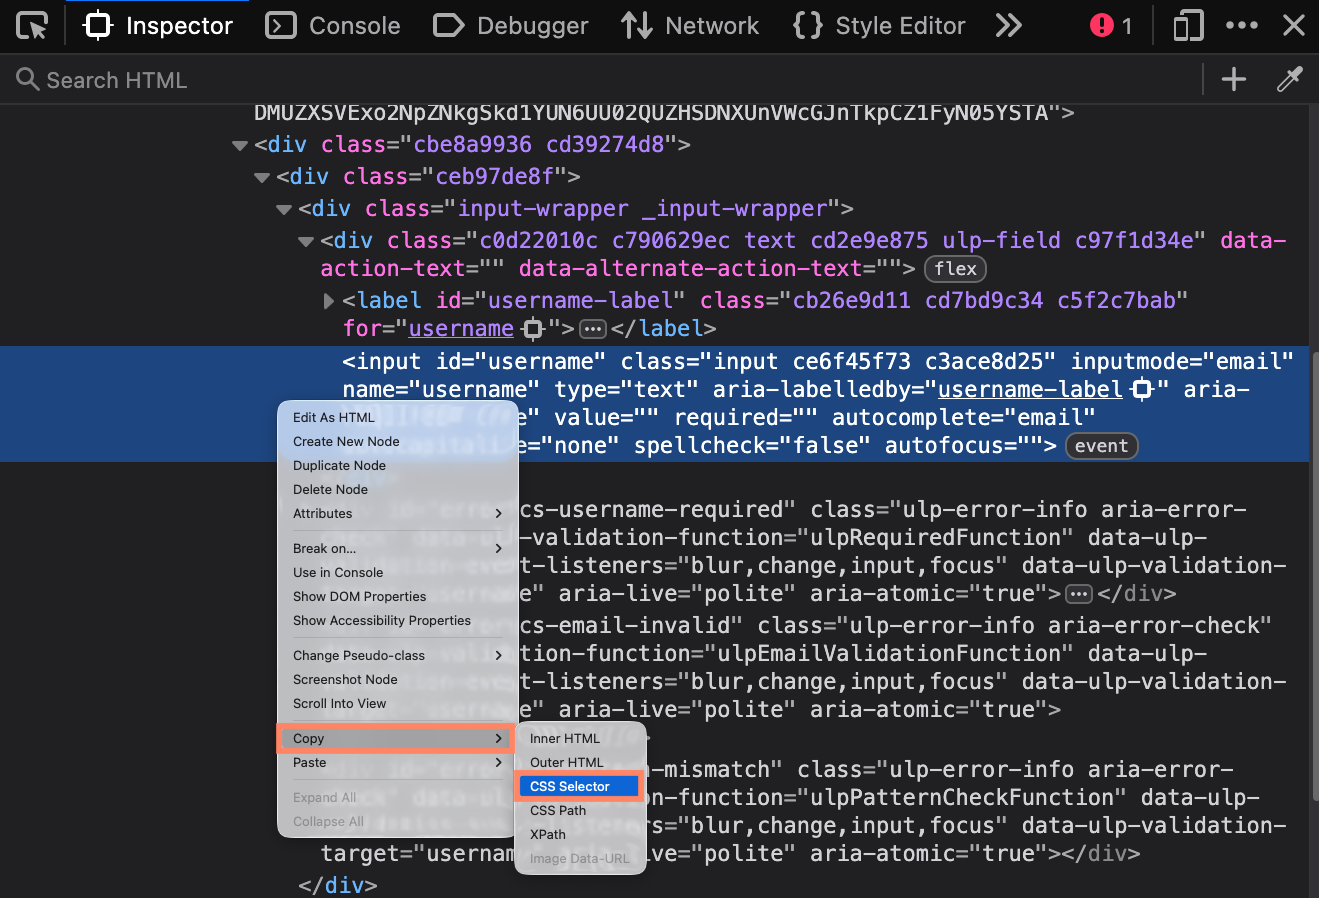Toggle responsive design mode icon
Image resolution: width=1319 pixels, height=898 pixels.
click(1187, 26)
